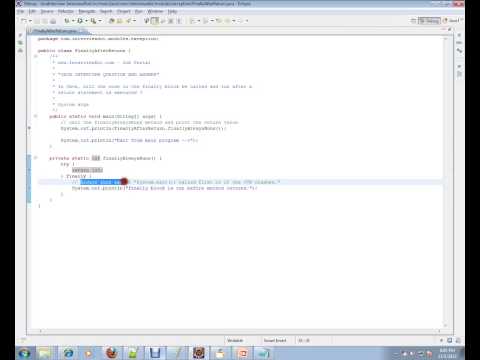Click the top icon in right trim bar

459,35
